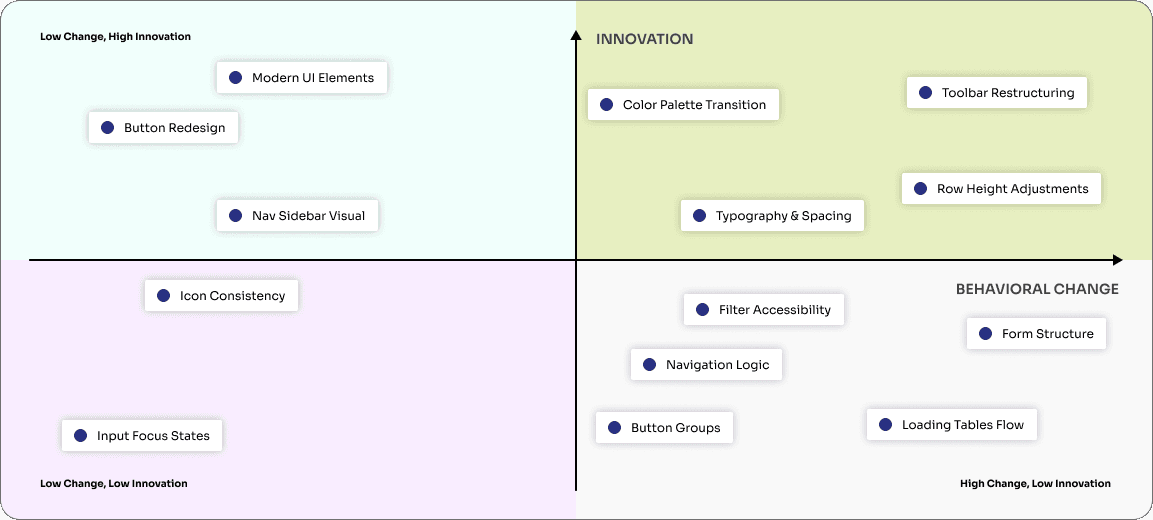The height and width of the screenshot is (520, 1153).
Task: Click the dot beside Filter Accessibility
Action: click(x=702, y=310)
